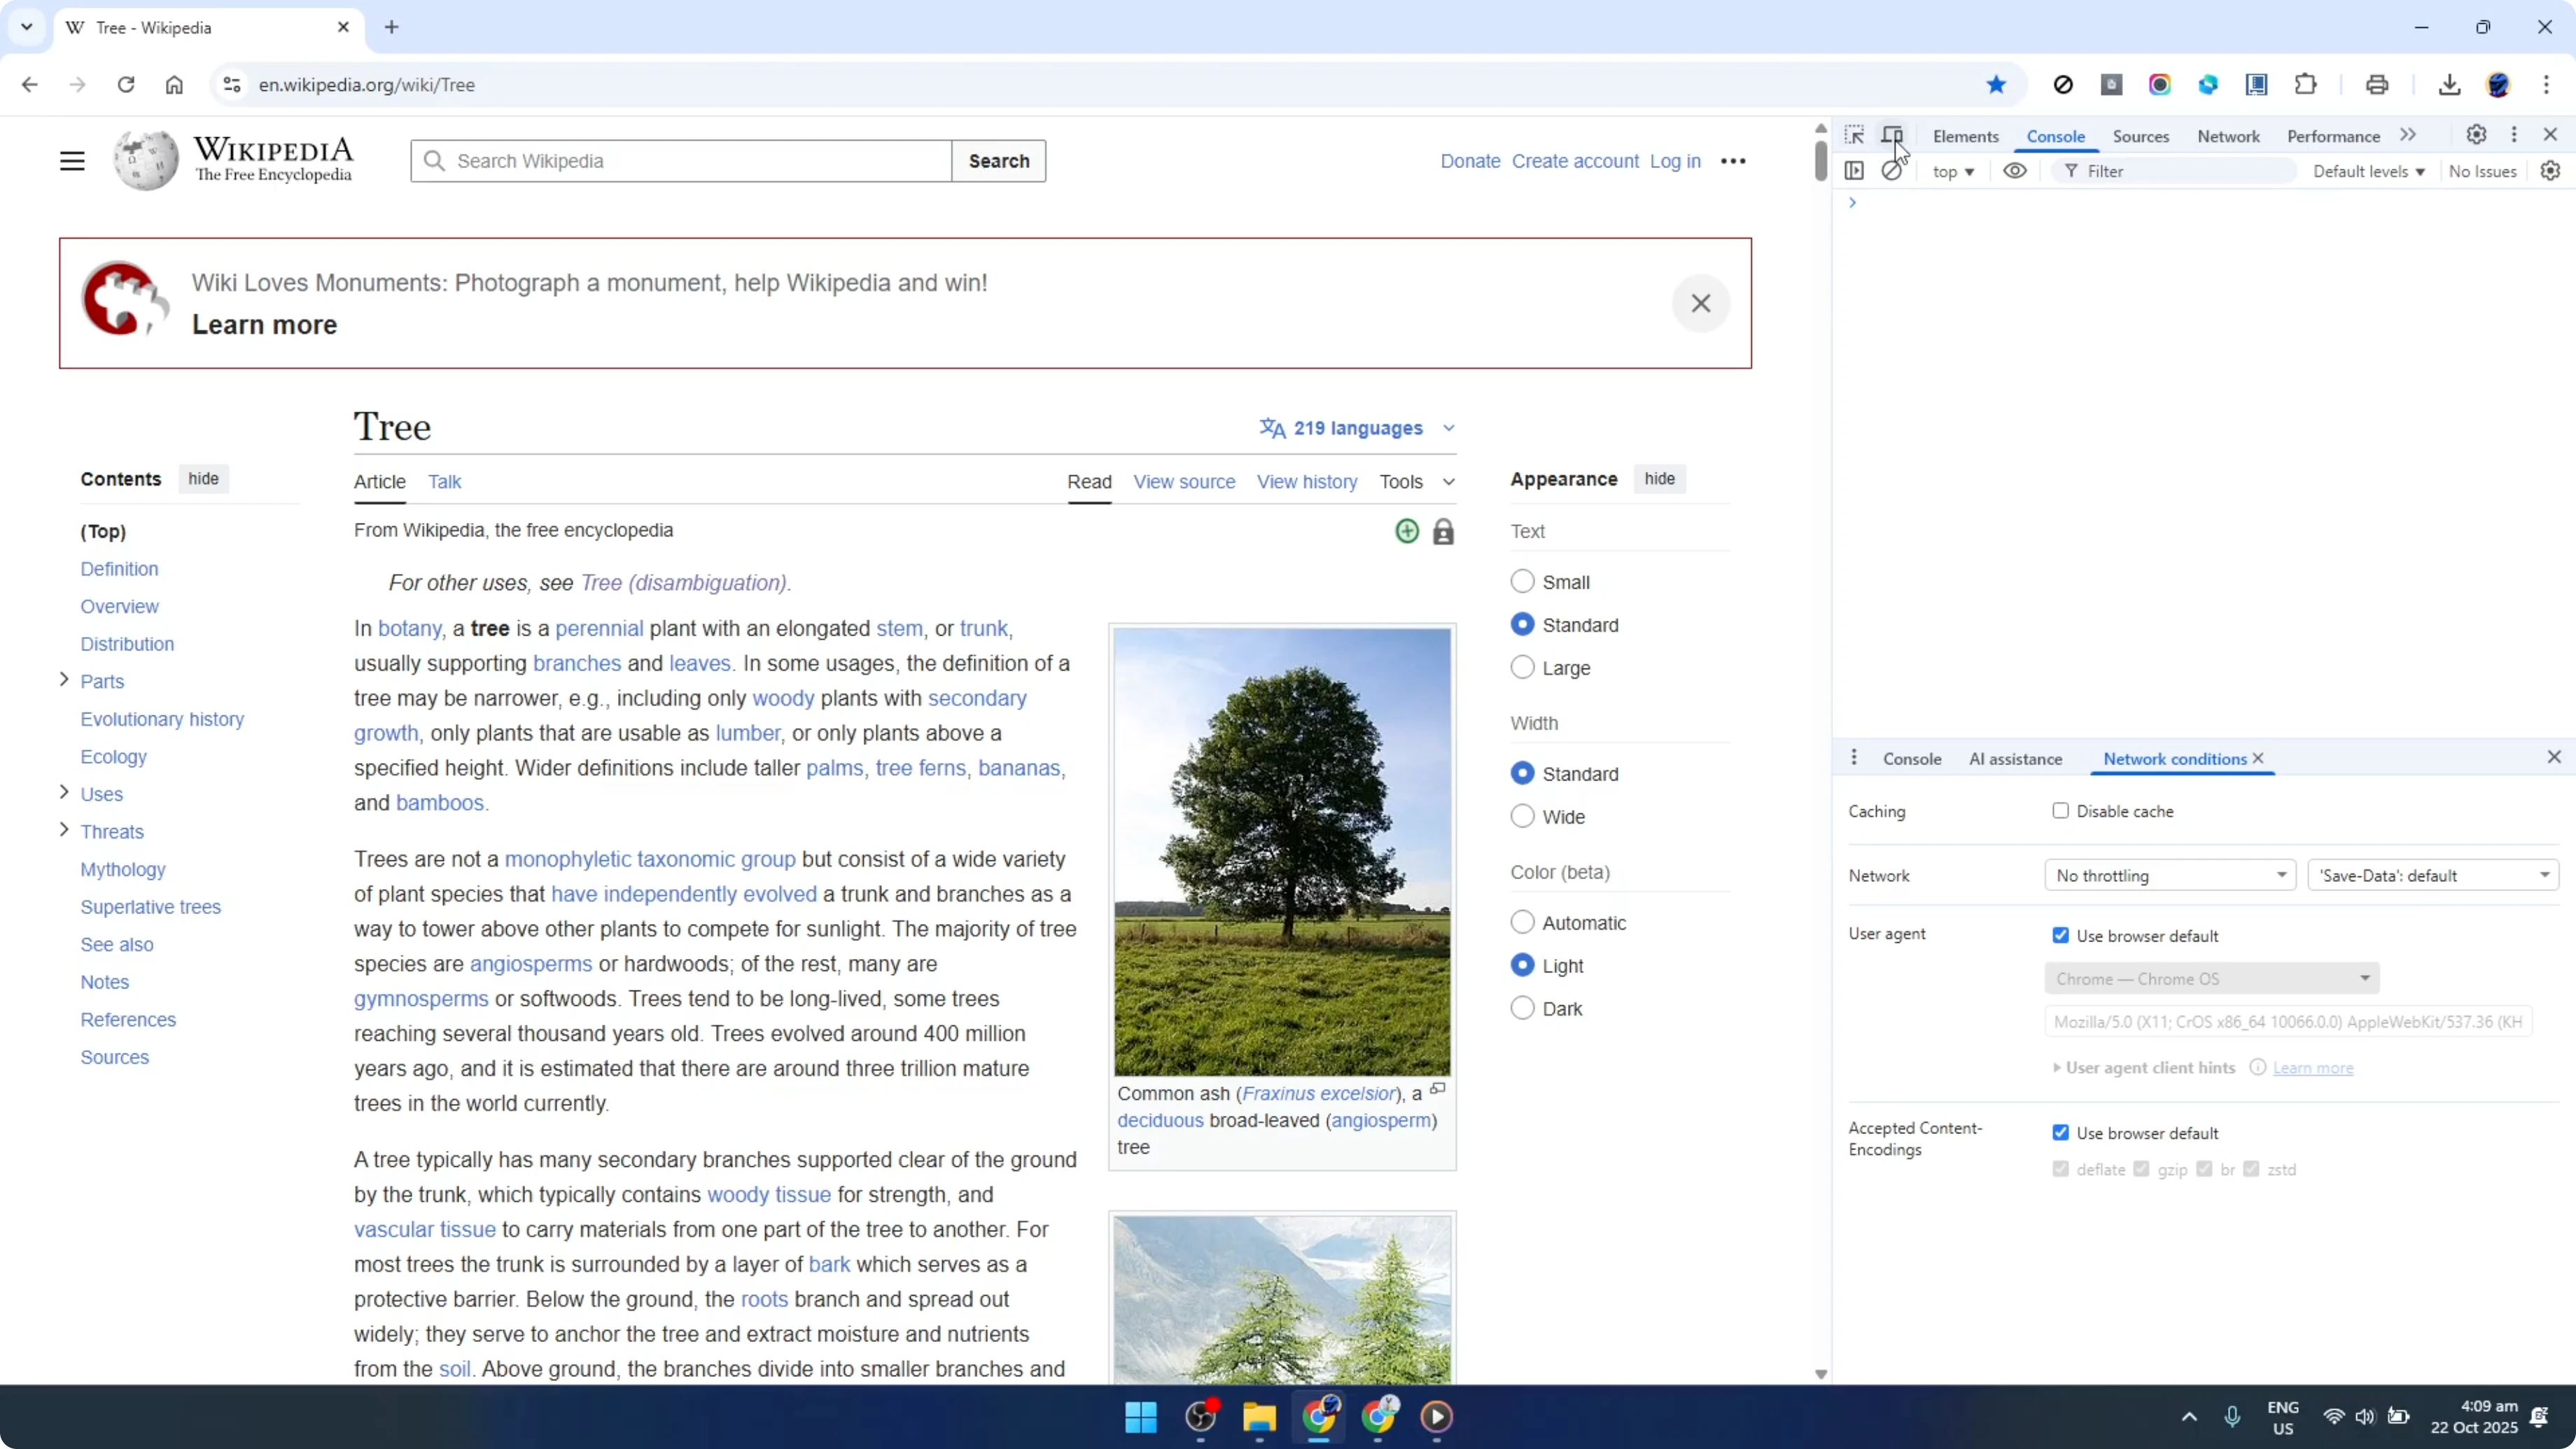2576x1449 pixels.
Task: Open the Wikipedia hamburger menu
Action: pyautogui.click(x=71, y=160)
